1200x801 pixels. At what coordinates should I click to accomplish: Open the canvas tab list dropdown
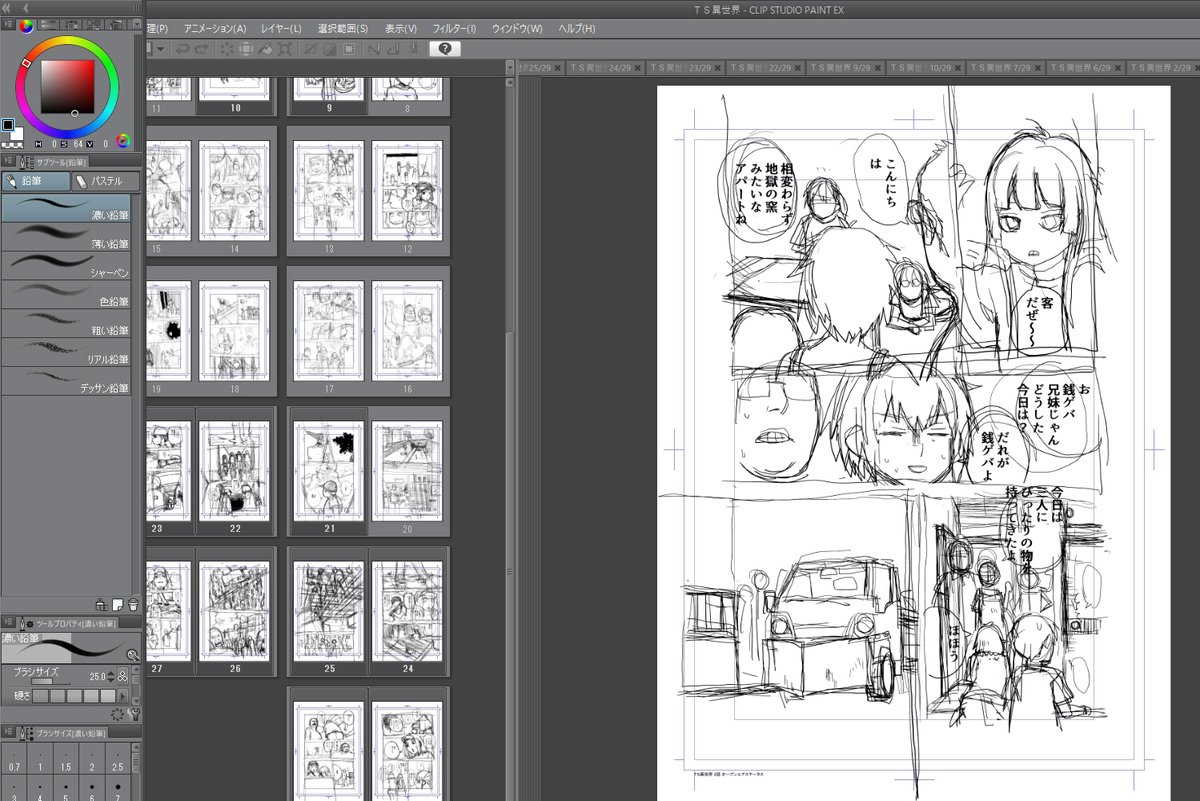[x=511, y=67]
